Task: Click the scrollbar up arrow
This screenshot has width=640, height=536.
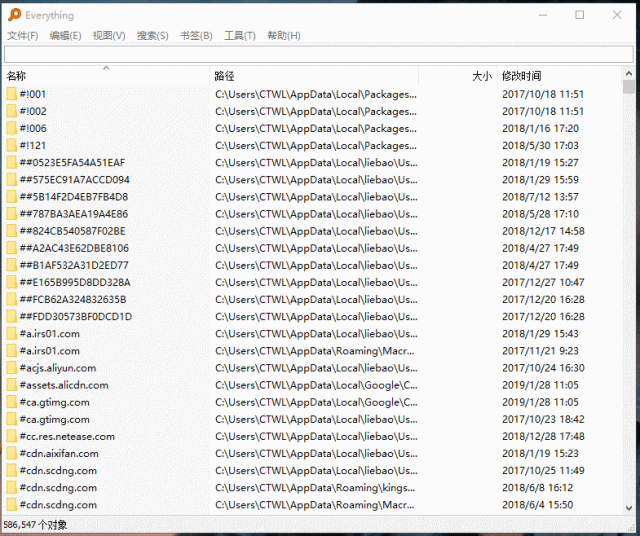Action: tap(629, 74)
